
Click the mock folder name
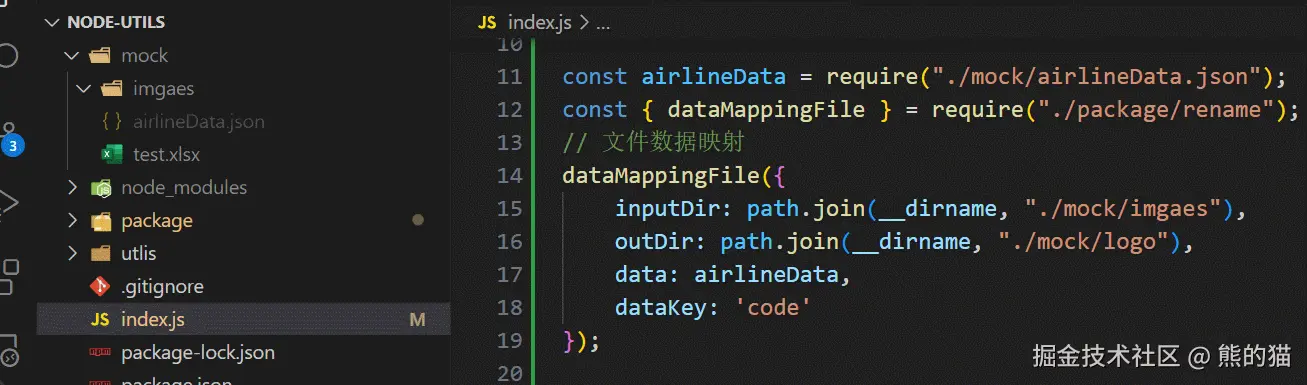point(144,55)
